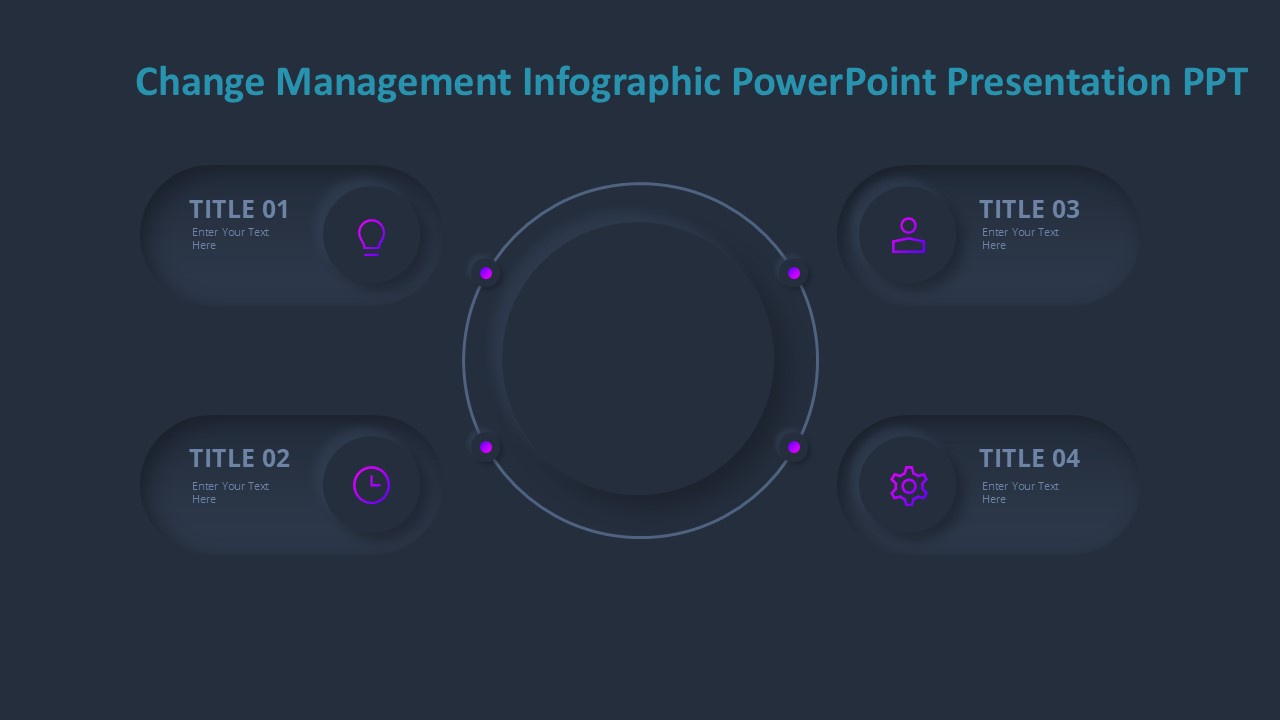The height and width of the screenshot is (720, 1280).
Task: Click 'Enter Your Text Here' under Title 04
Action: (1020, 492)
